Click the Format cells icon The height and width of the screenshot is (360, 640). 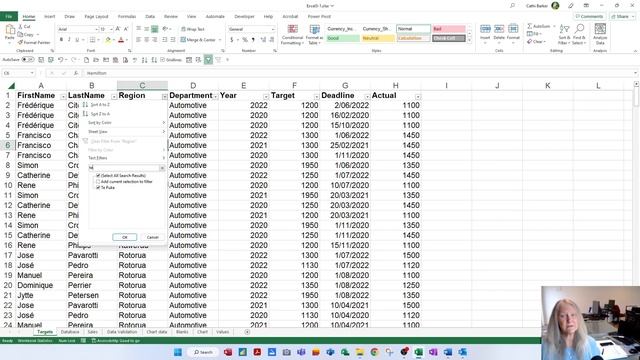click(x=513, y=29)
